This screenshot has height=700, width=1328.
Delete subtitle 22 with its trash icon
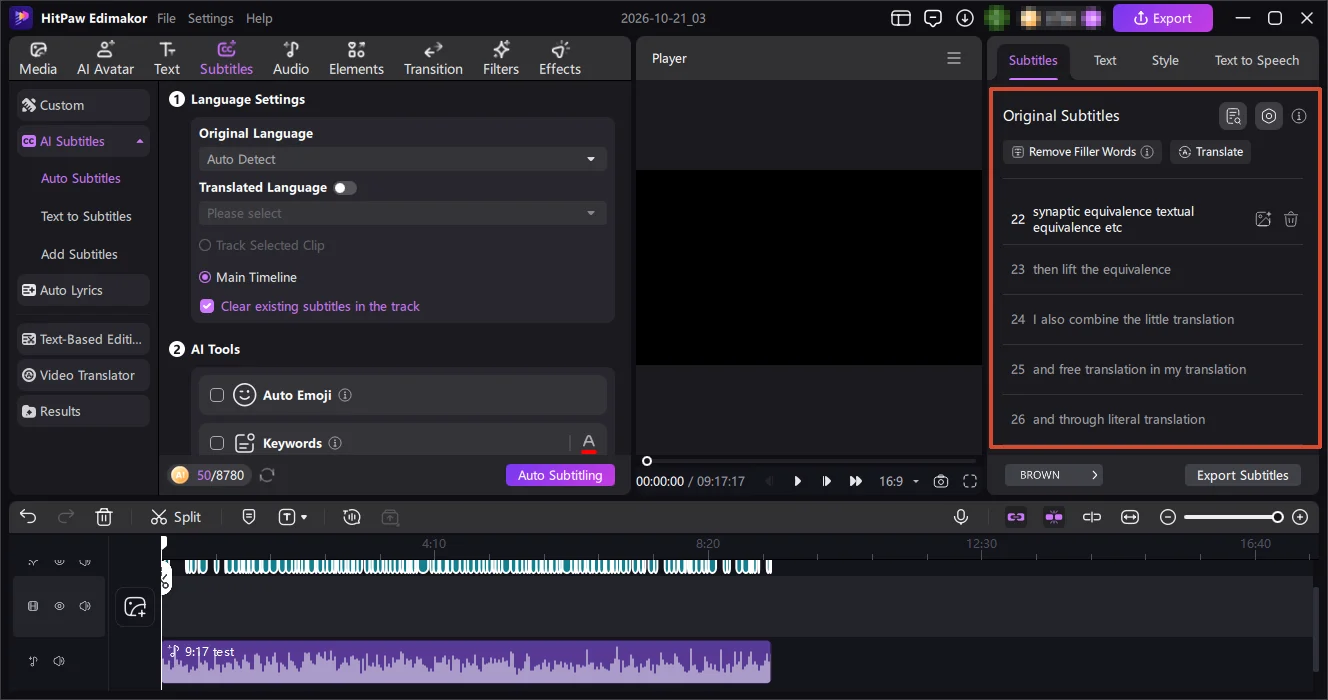pyautogui.click(x=1291, y=219)
